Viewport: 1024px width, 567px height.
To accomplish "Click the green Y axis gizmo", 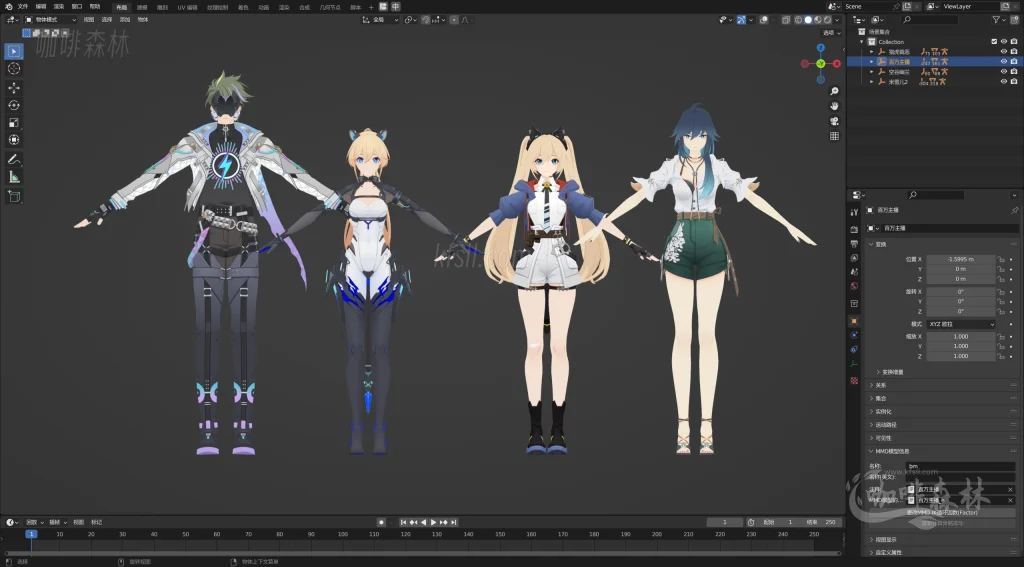I will [x=821, y=63].
